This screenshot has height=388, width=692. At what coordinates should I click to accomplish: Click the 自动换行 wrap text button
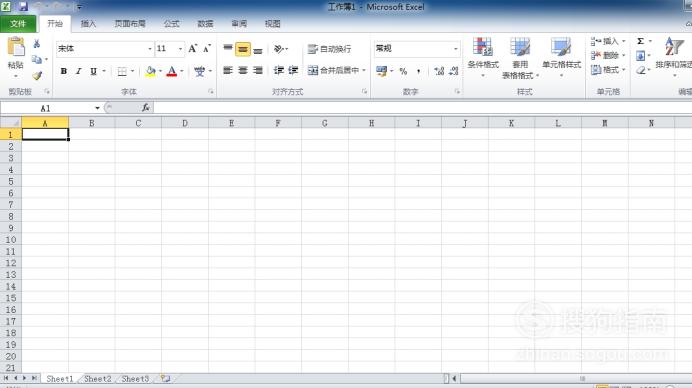(x=330, y=49)
